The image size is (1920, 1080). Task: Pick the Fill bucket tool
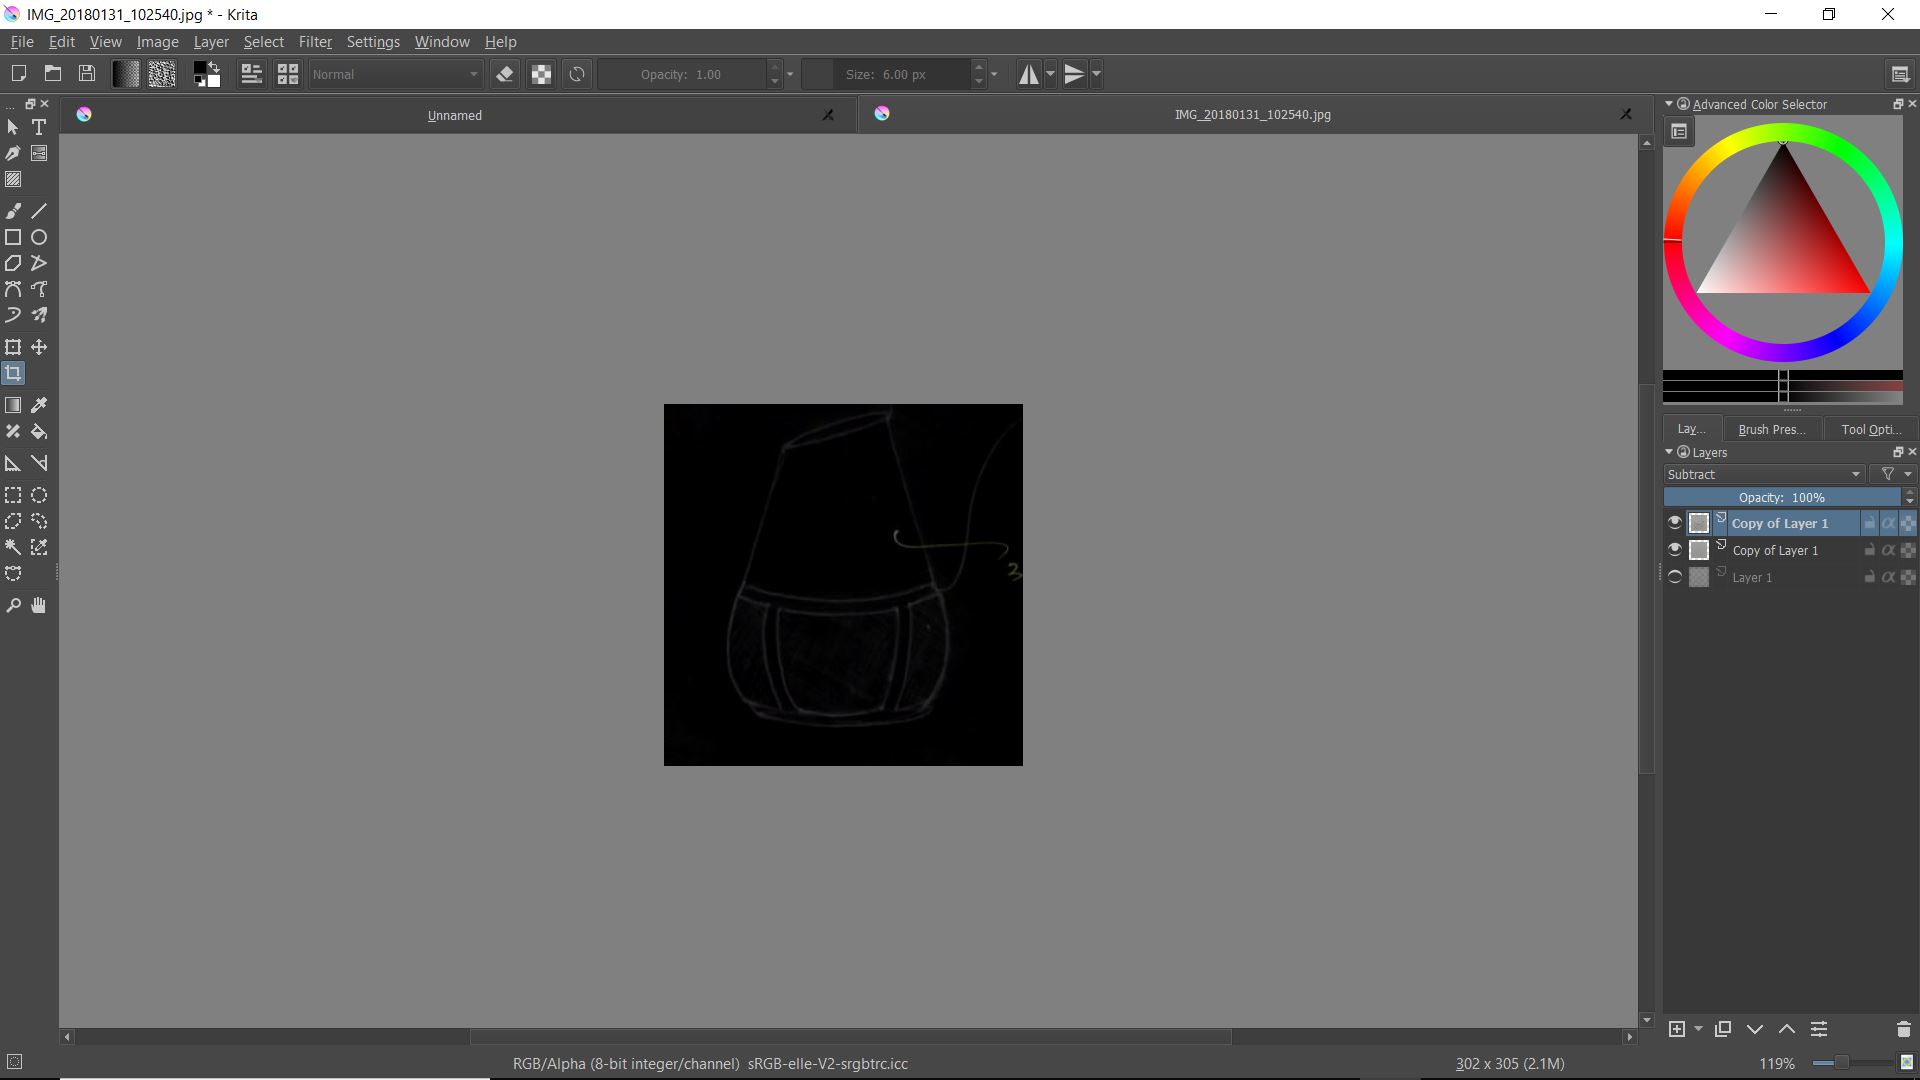pos(39,432)
